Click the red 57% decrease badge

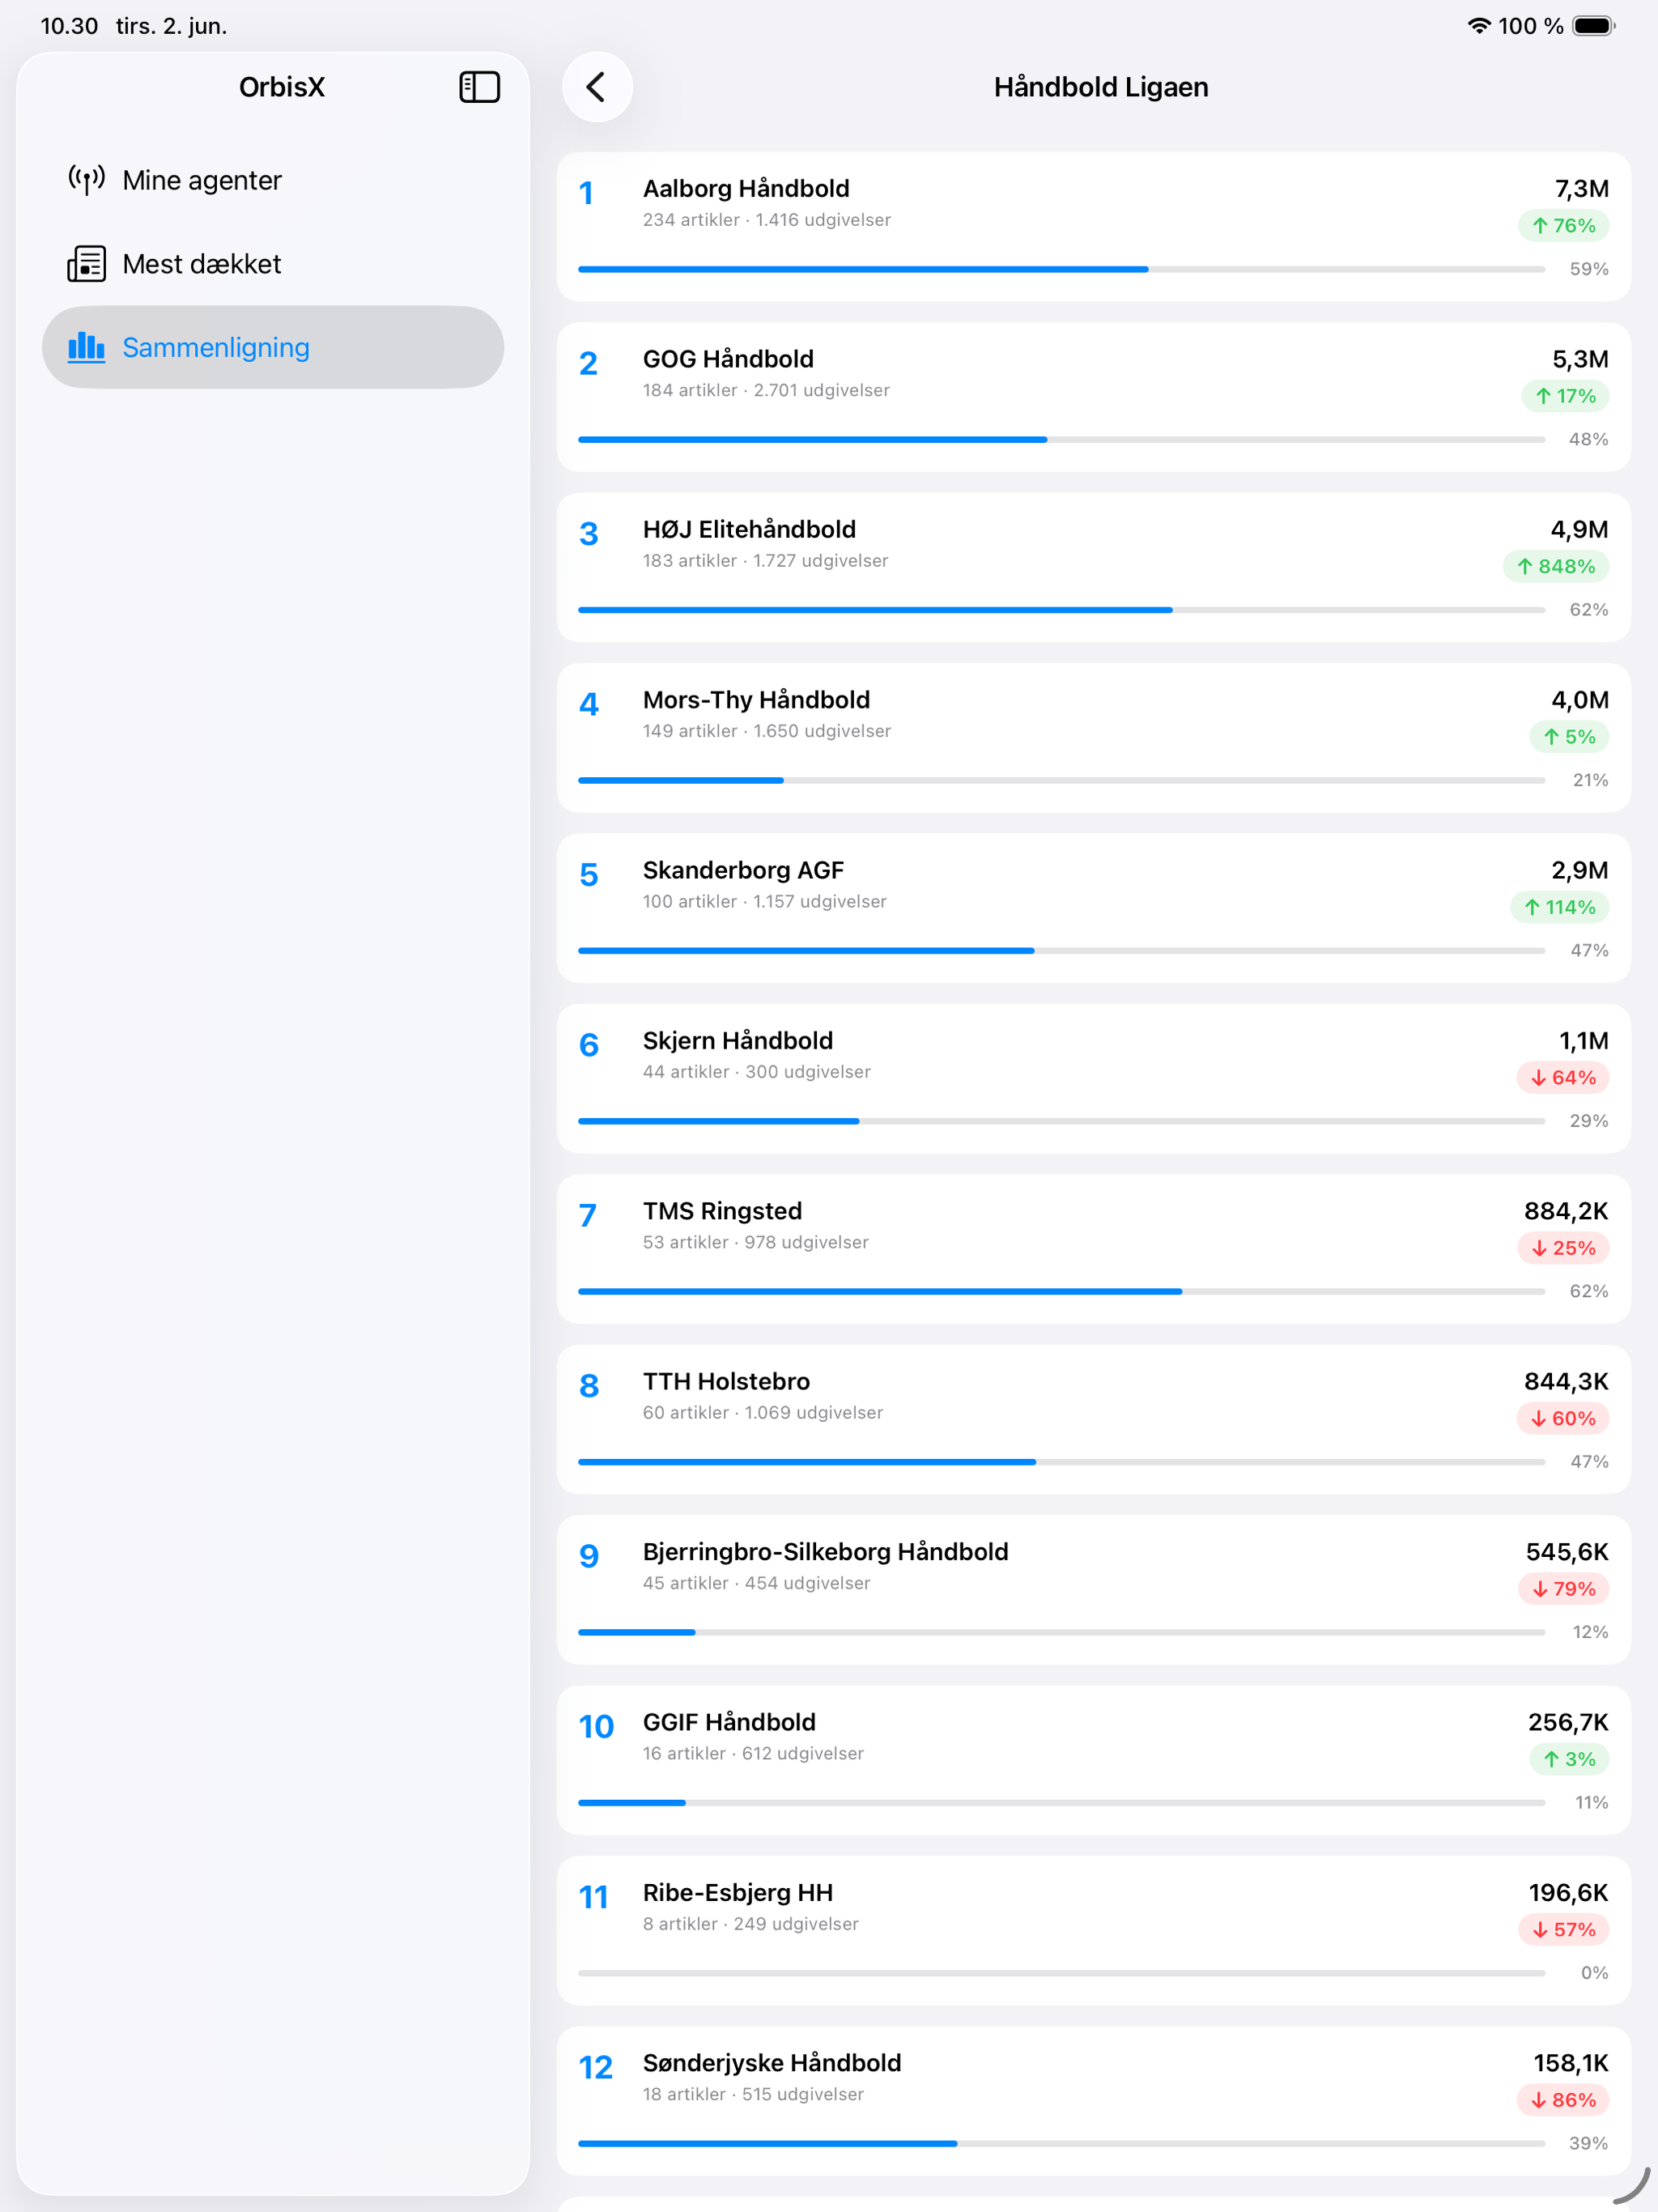(x=1564, y=1930)
